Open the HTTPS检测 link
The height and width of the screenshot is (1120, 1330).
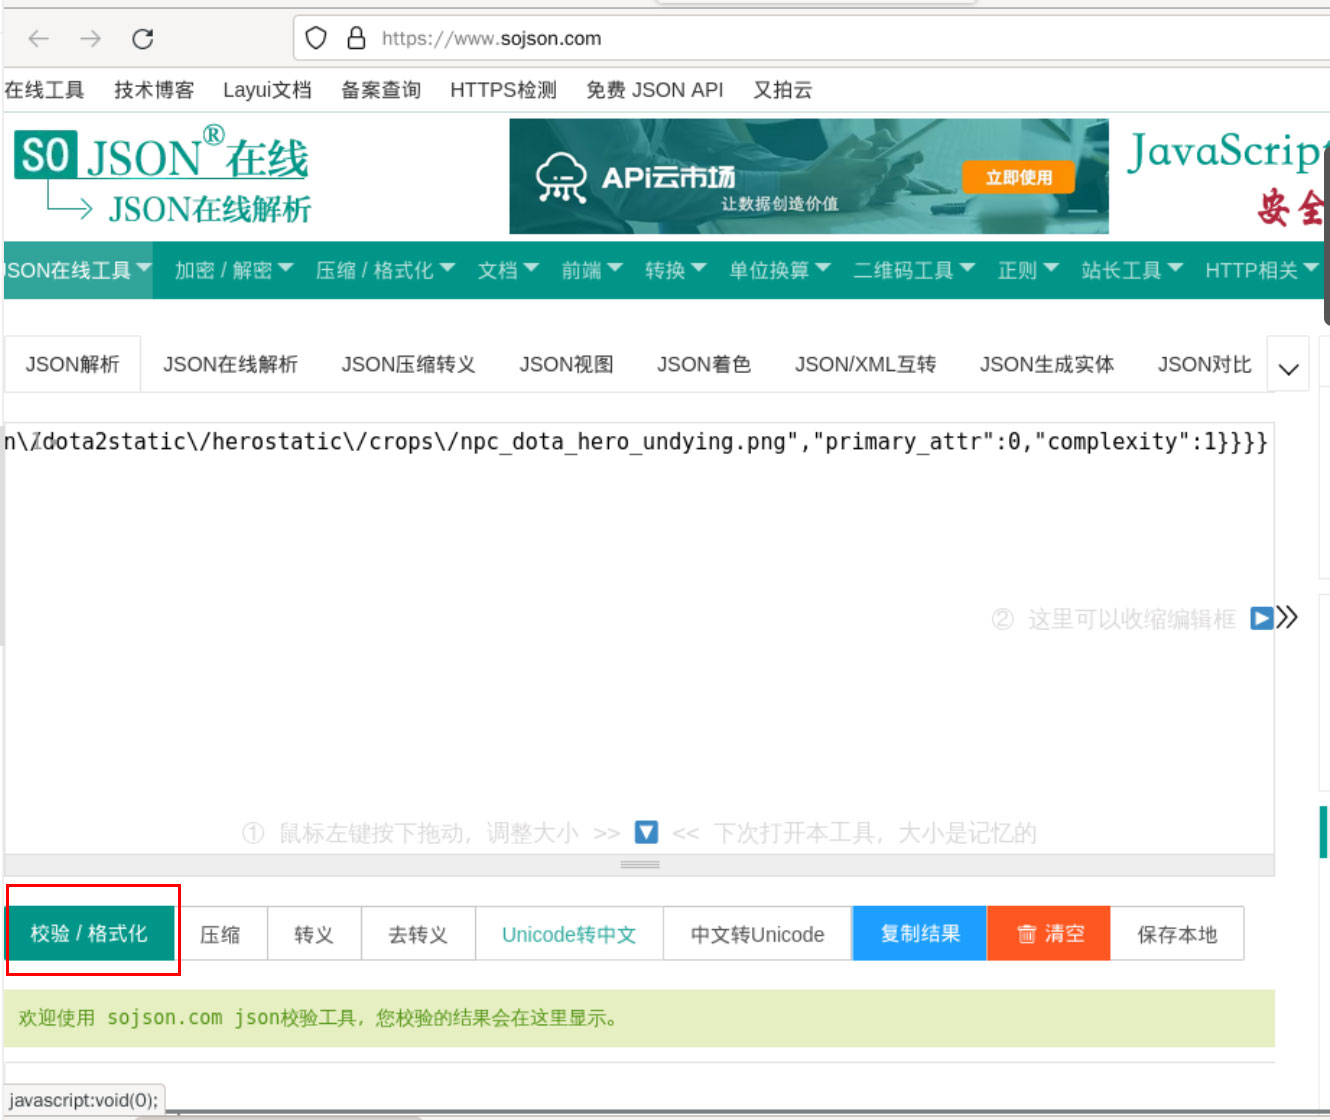coord(503,90)
